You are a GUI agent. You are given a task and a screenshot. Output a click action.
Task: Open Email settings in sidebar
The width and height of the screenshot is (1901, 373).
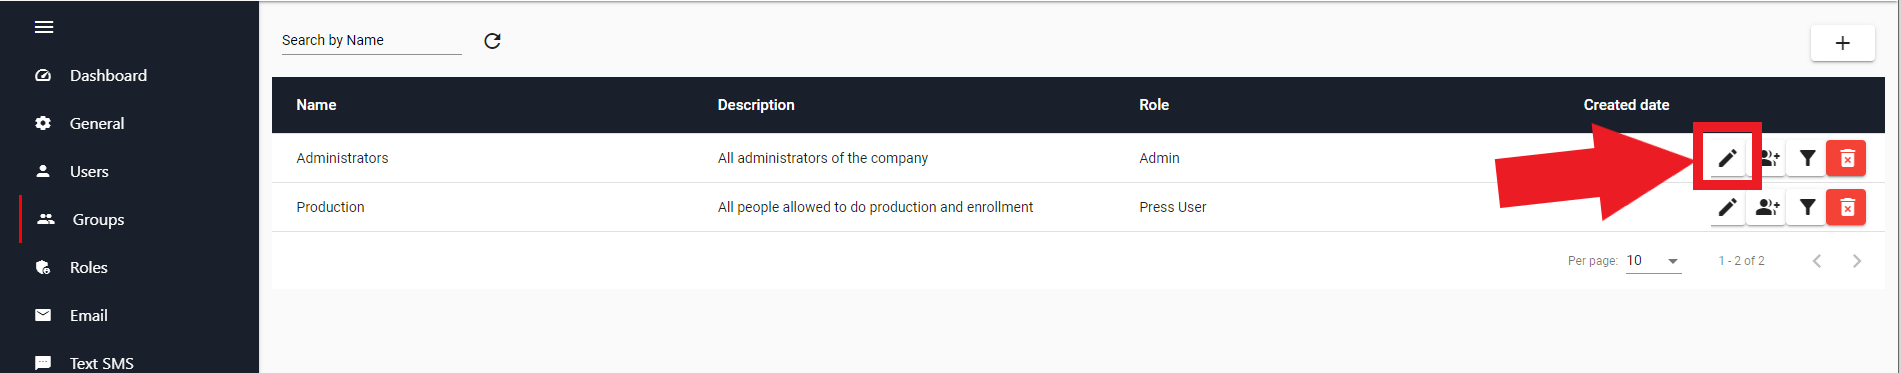88,315
